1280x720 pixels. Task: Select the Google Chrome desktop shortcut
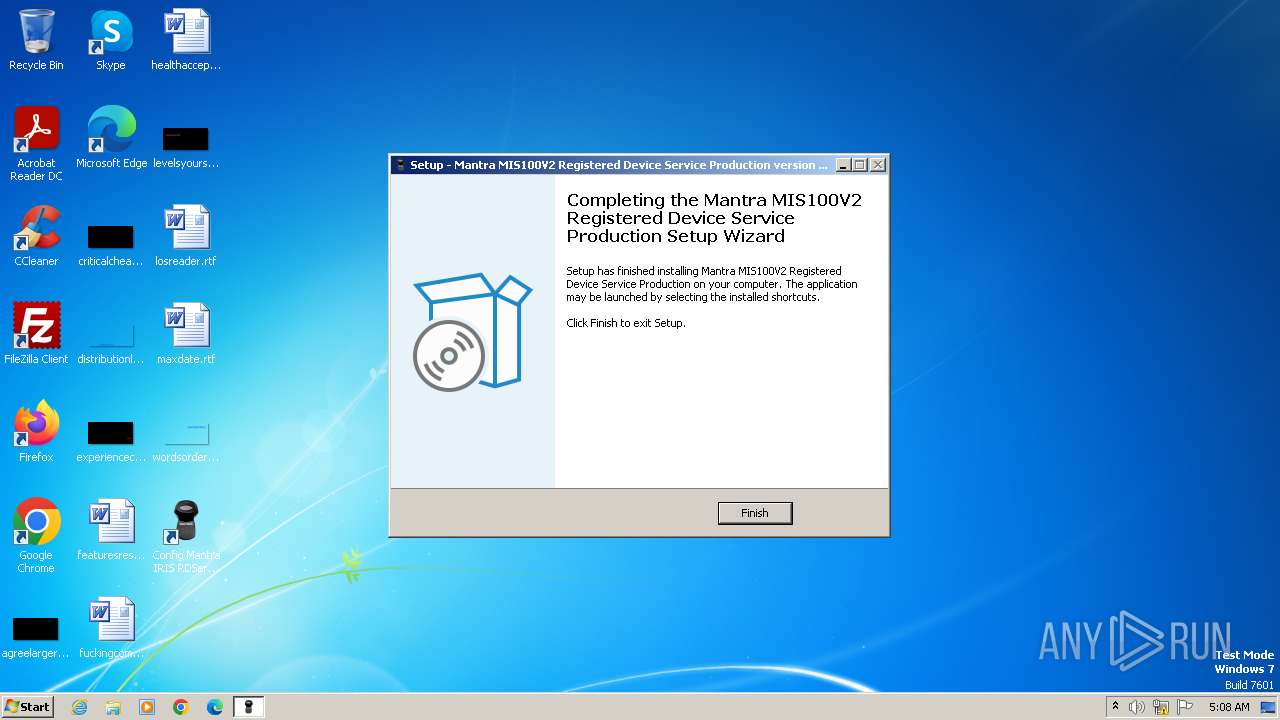(x=36, y=537)
